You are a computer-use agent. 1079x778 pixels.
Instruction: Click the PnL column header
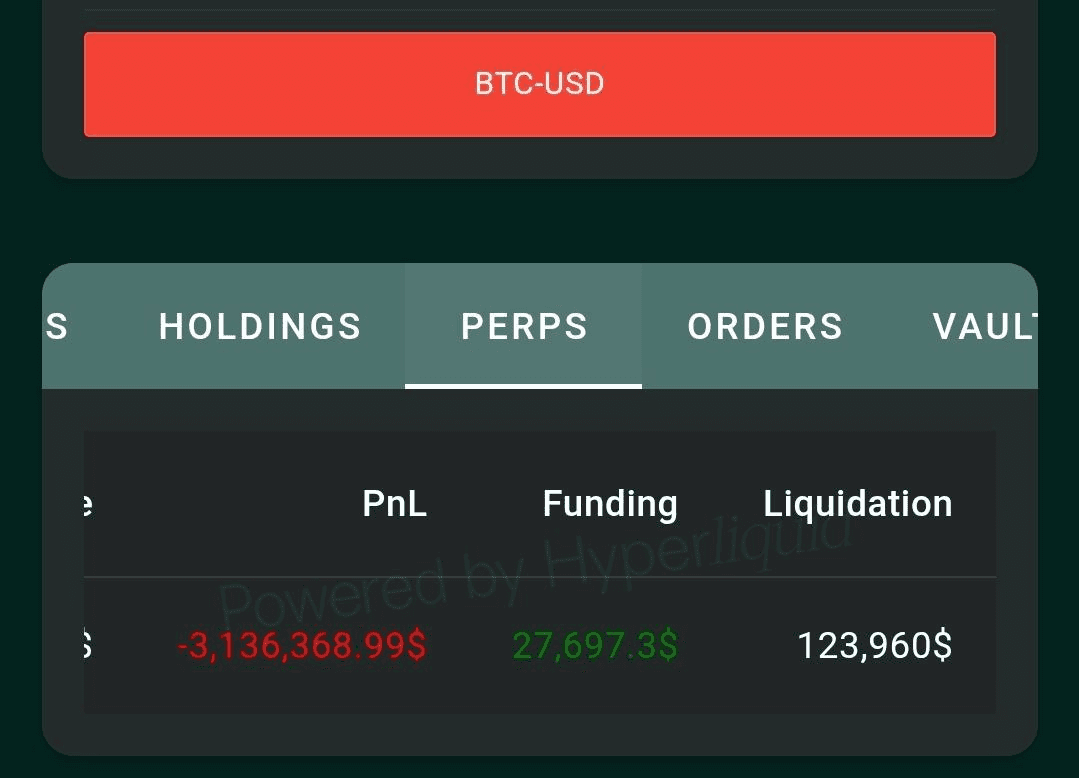coord(394,504)
